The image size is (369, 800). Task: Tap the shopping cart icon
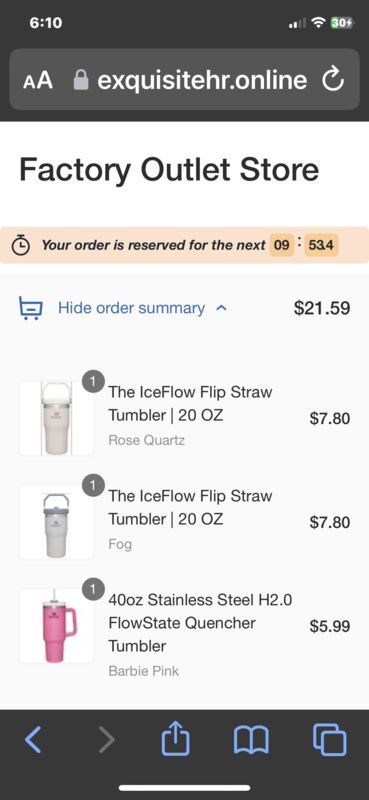[31, 308]
